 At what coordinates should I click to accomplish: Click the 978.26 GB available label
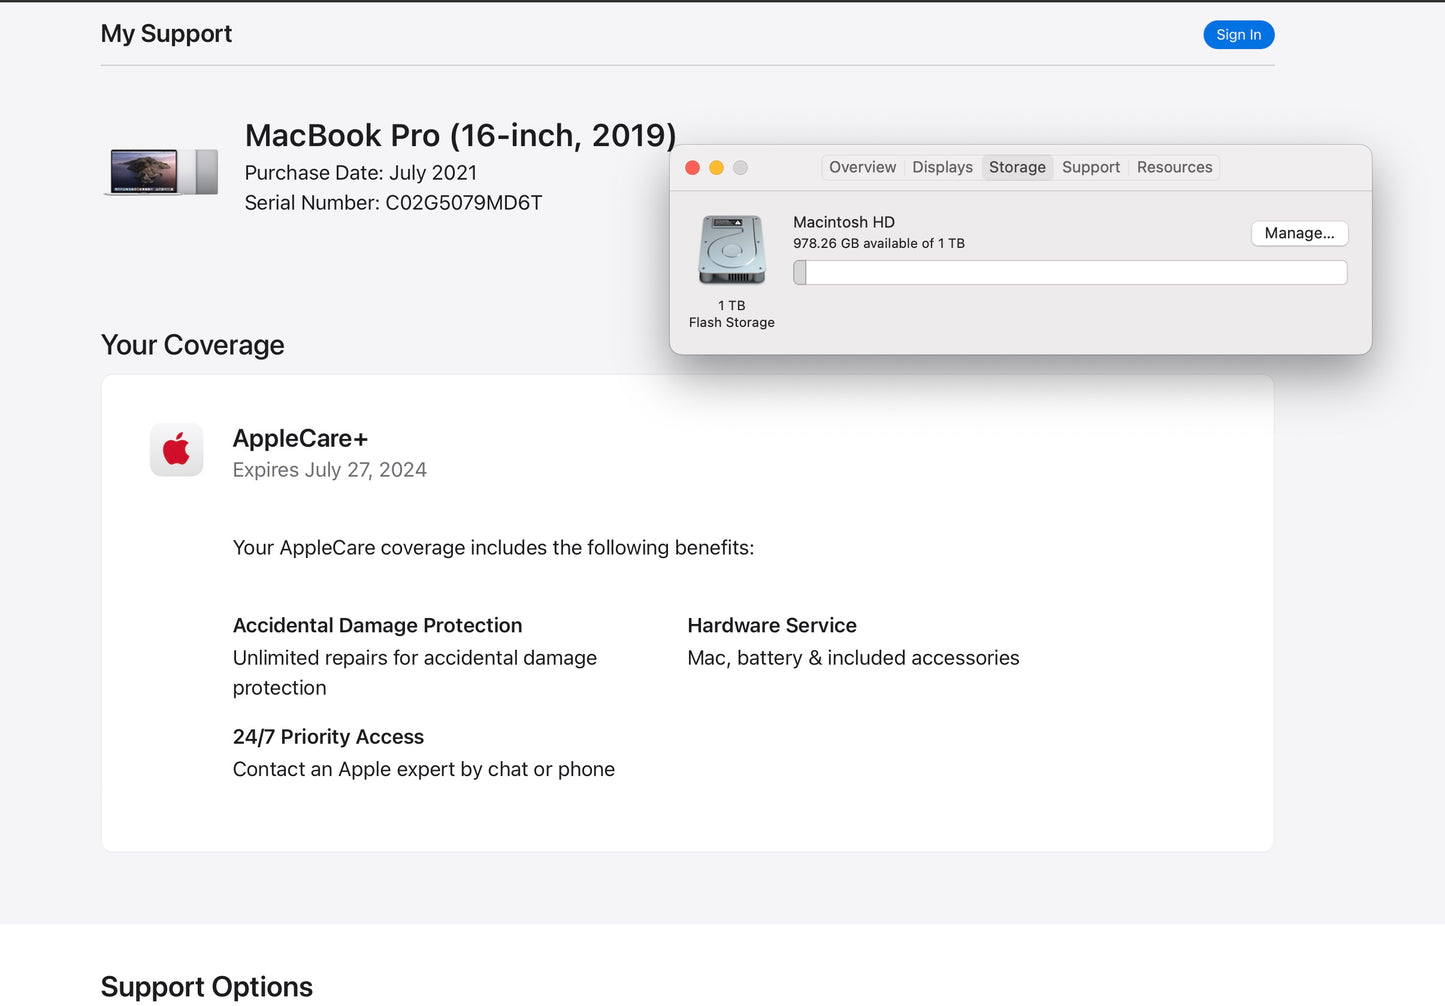click(878, 243)
